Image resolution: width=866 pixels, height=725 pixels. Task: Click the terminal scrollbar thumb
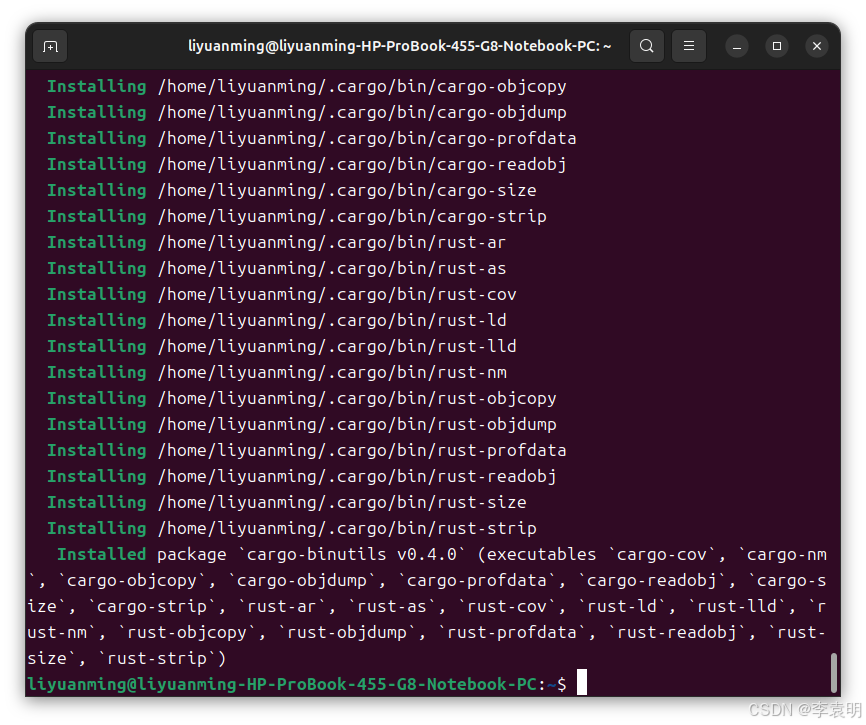(x=834, y=673)
